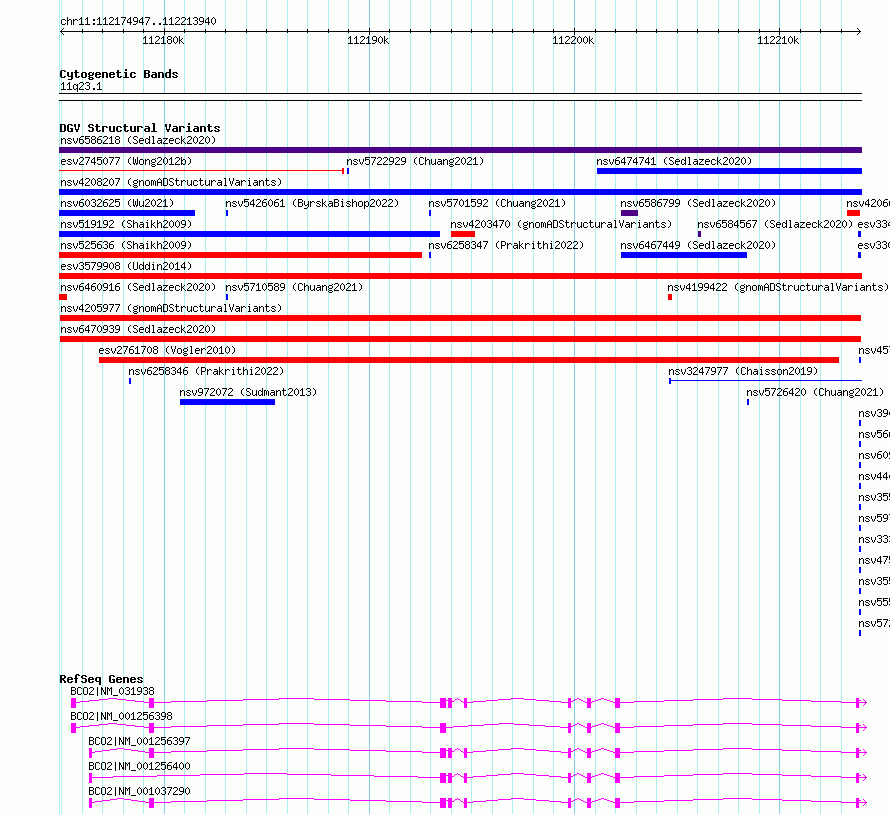Click nsv6586799 (Sedlazeck2020) label
This screenshot has width=890, height=814.
point(698,203)
